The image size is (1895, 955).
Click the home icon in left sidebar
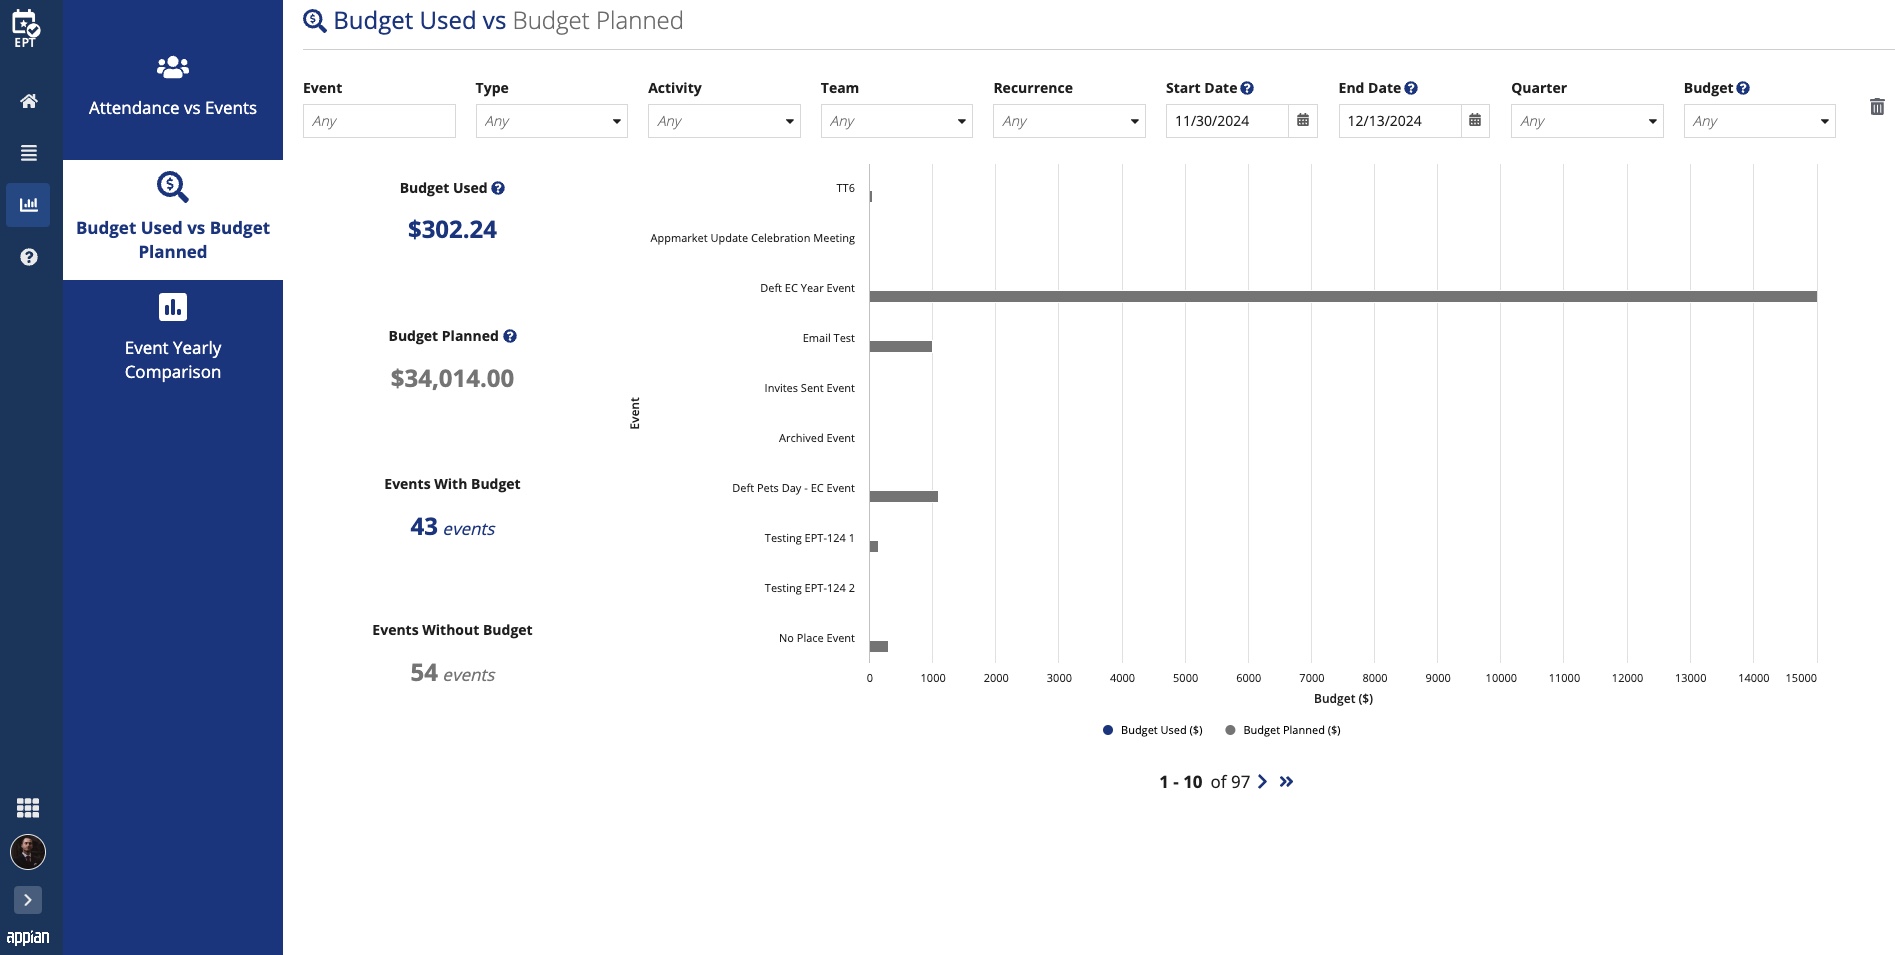(29, 101)
